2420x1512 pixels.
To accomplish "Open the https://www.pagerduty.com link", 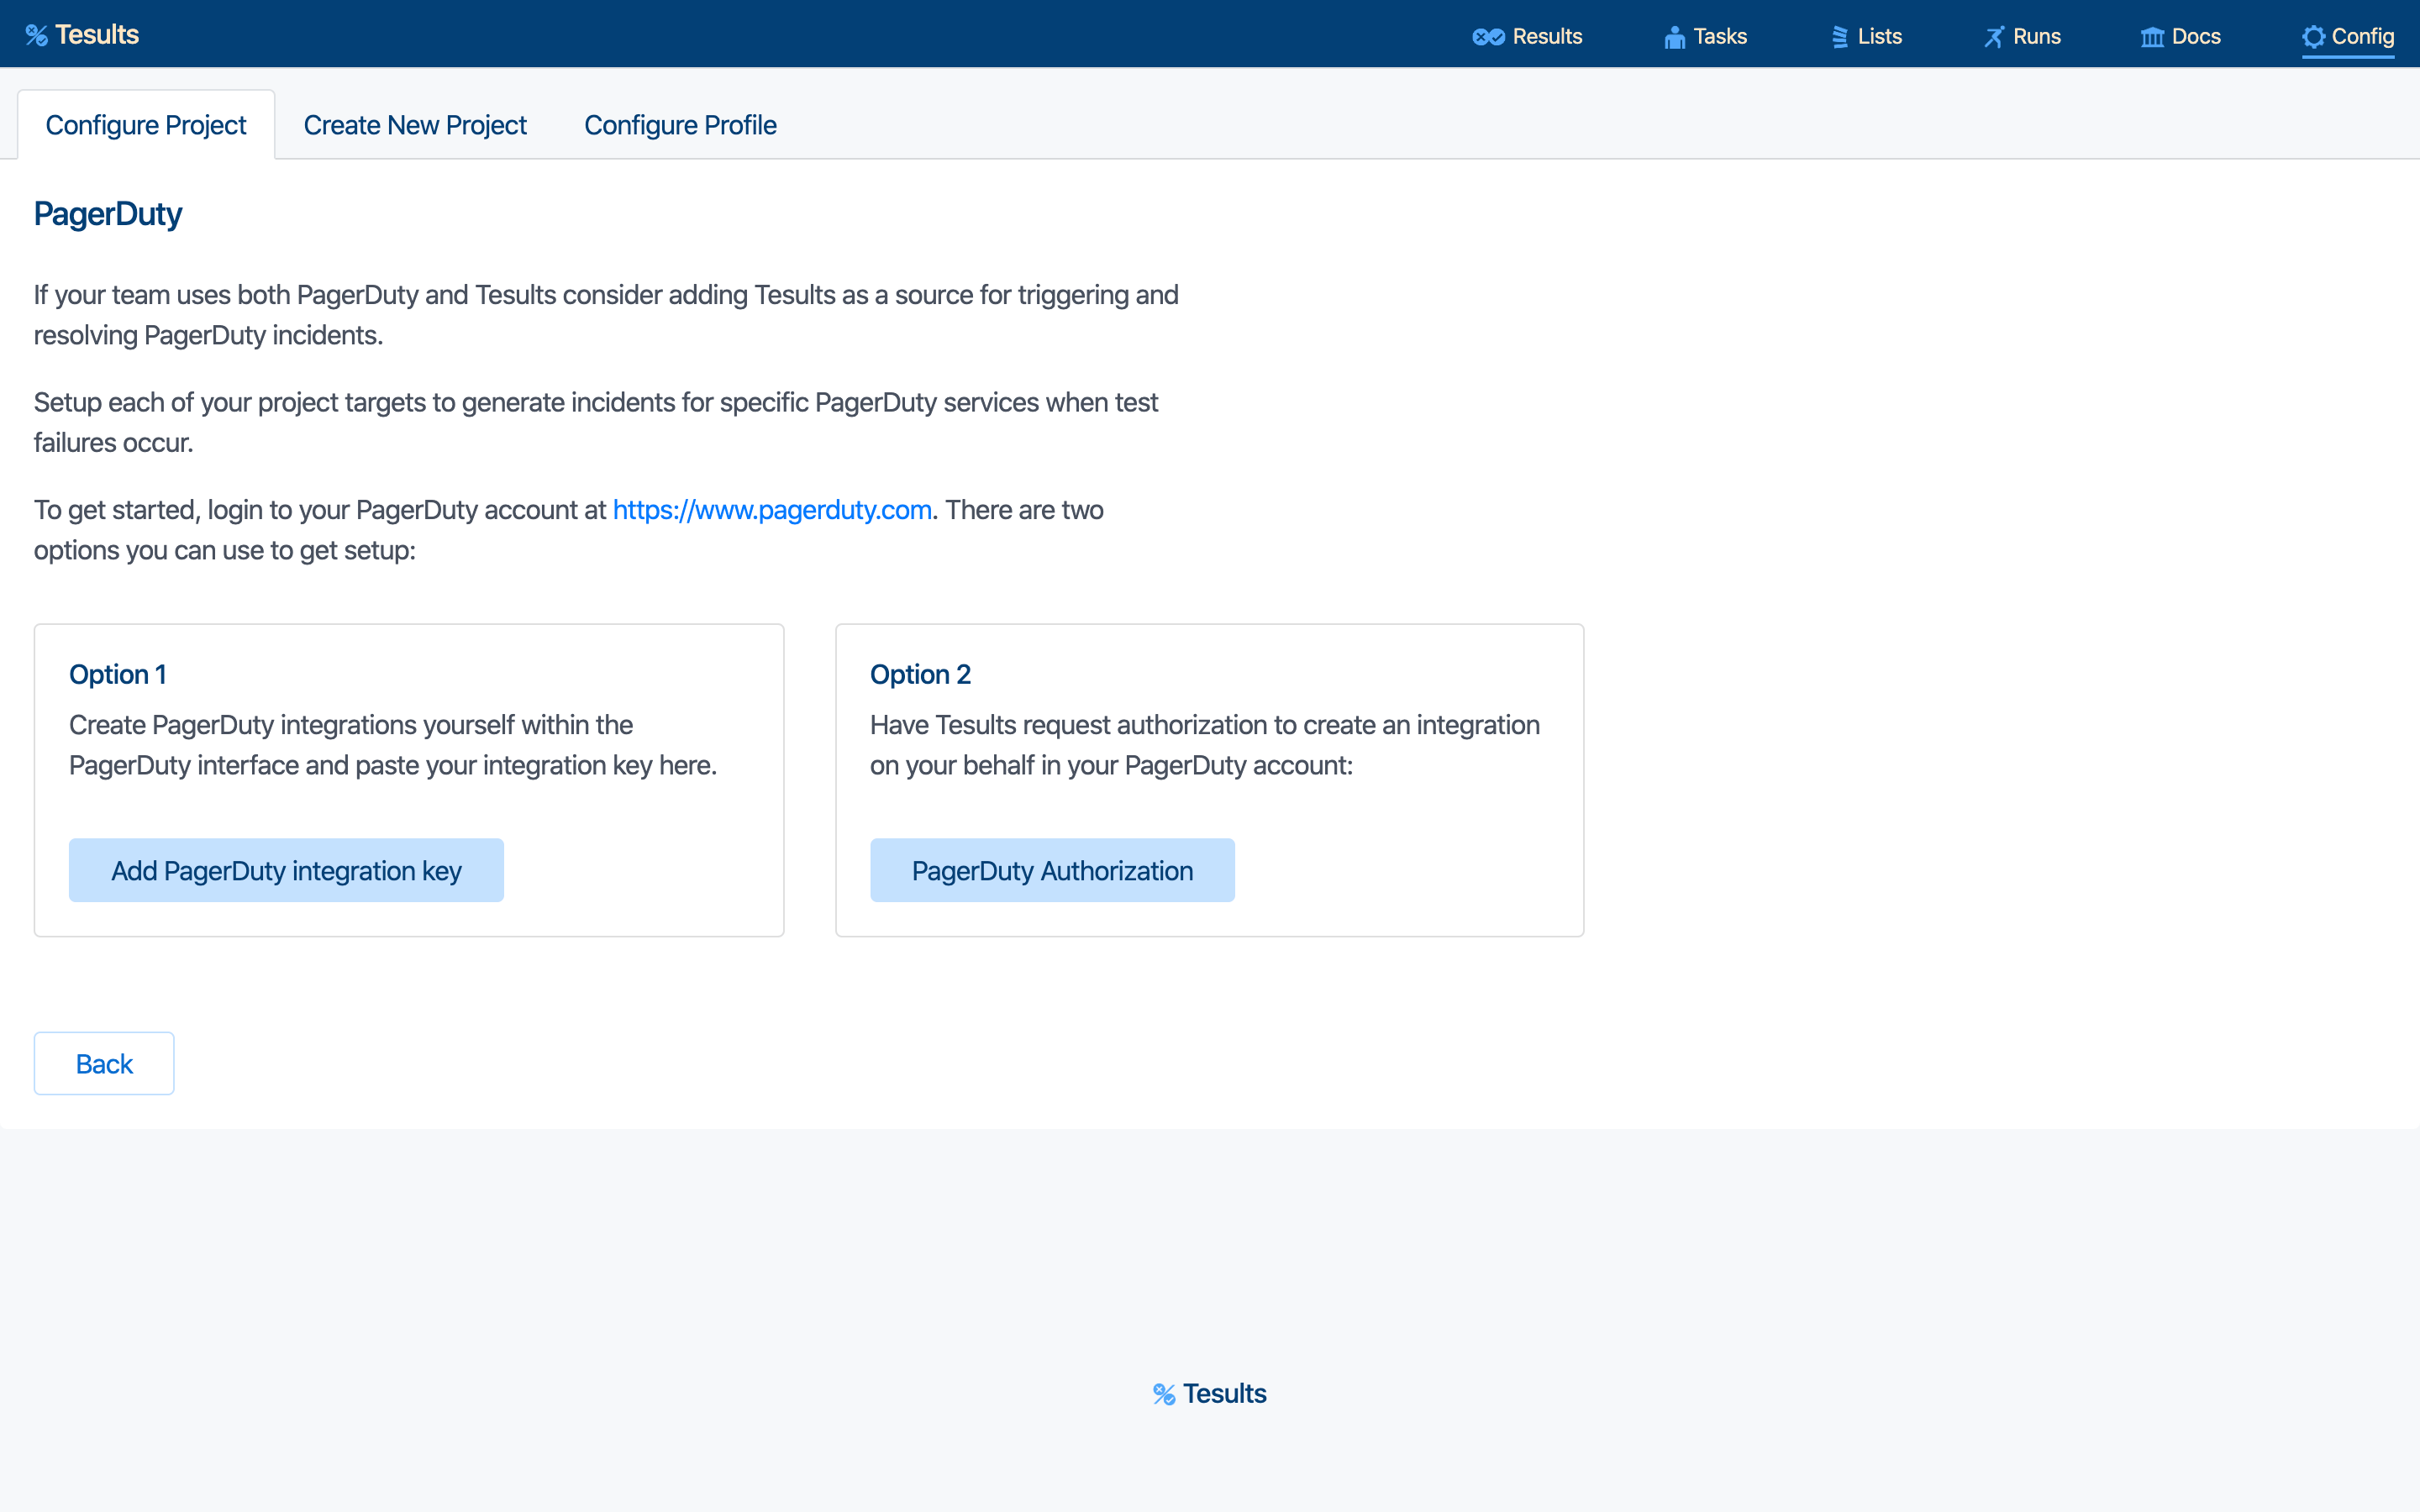I will (x=772, y=510).
